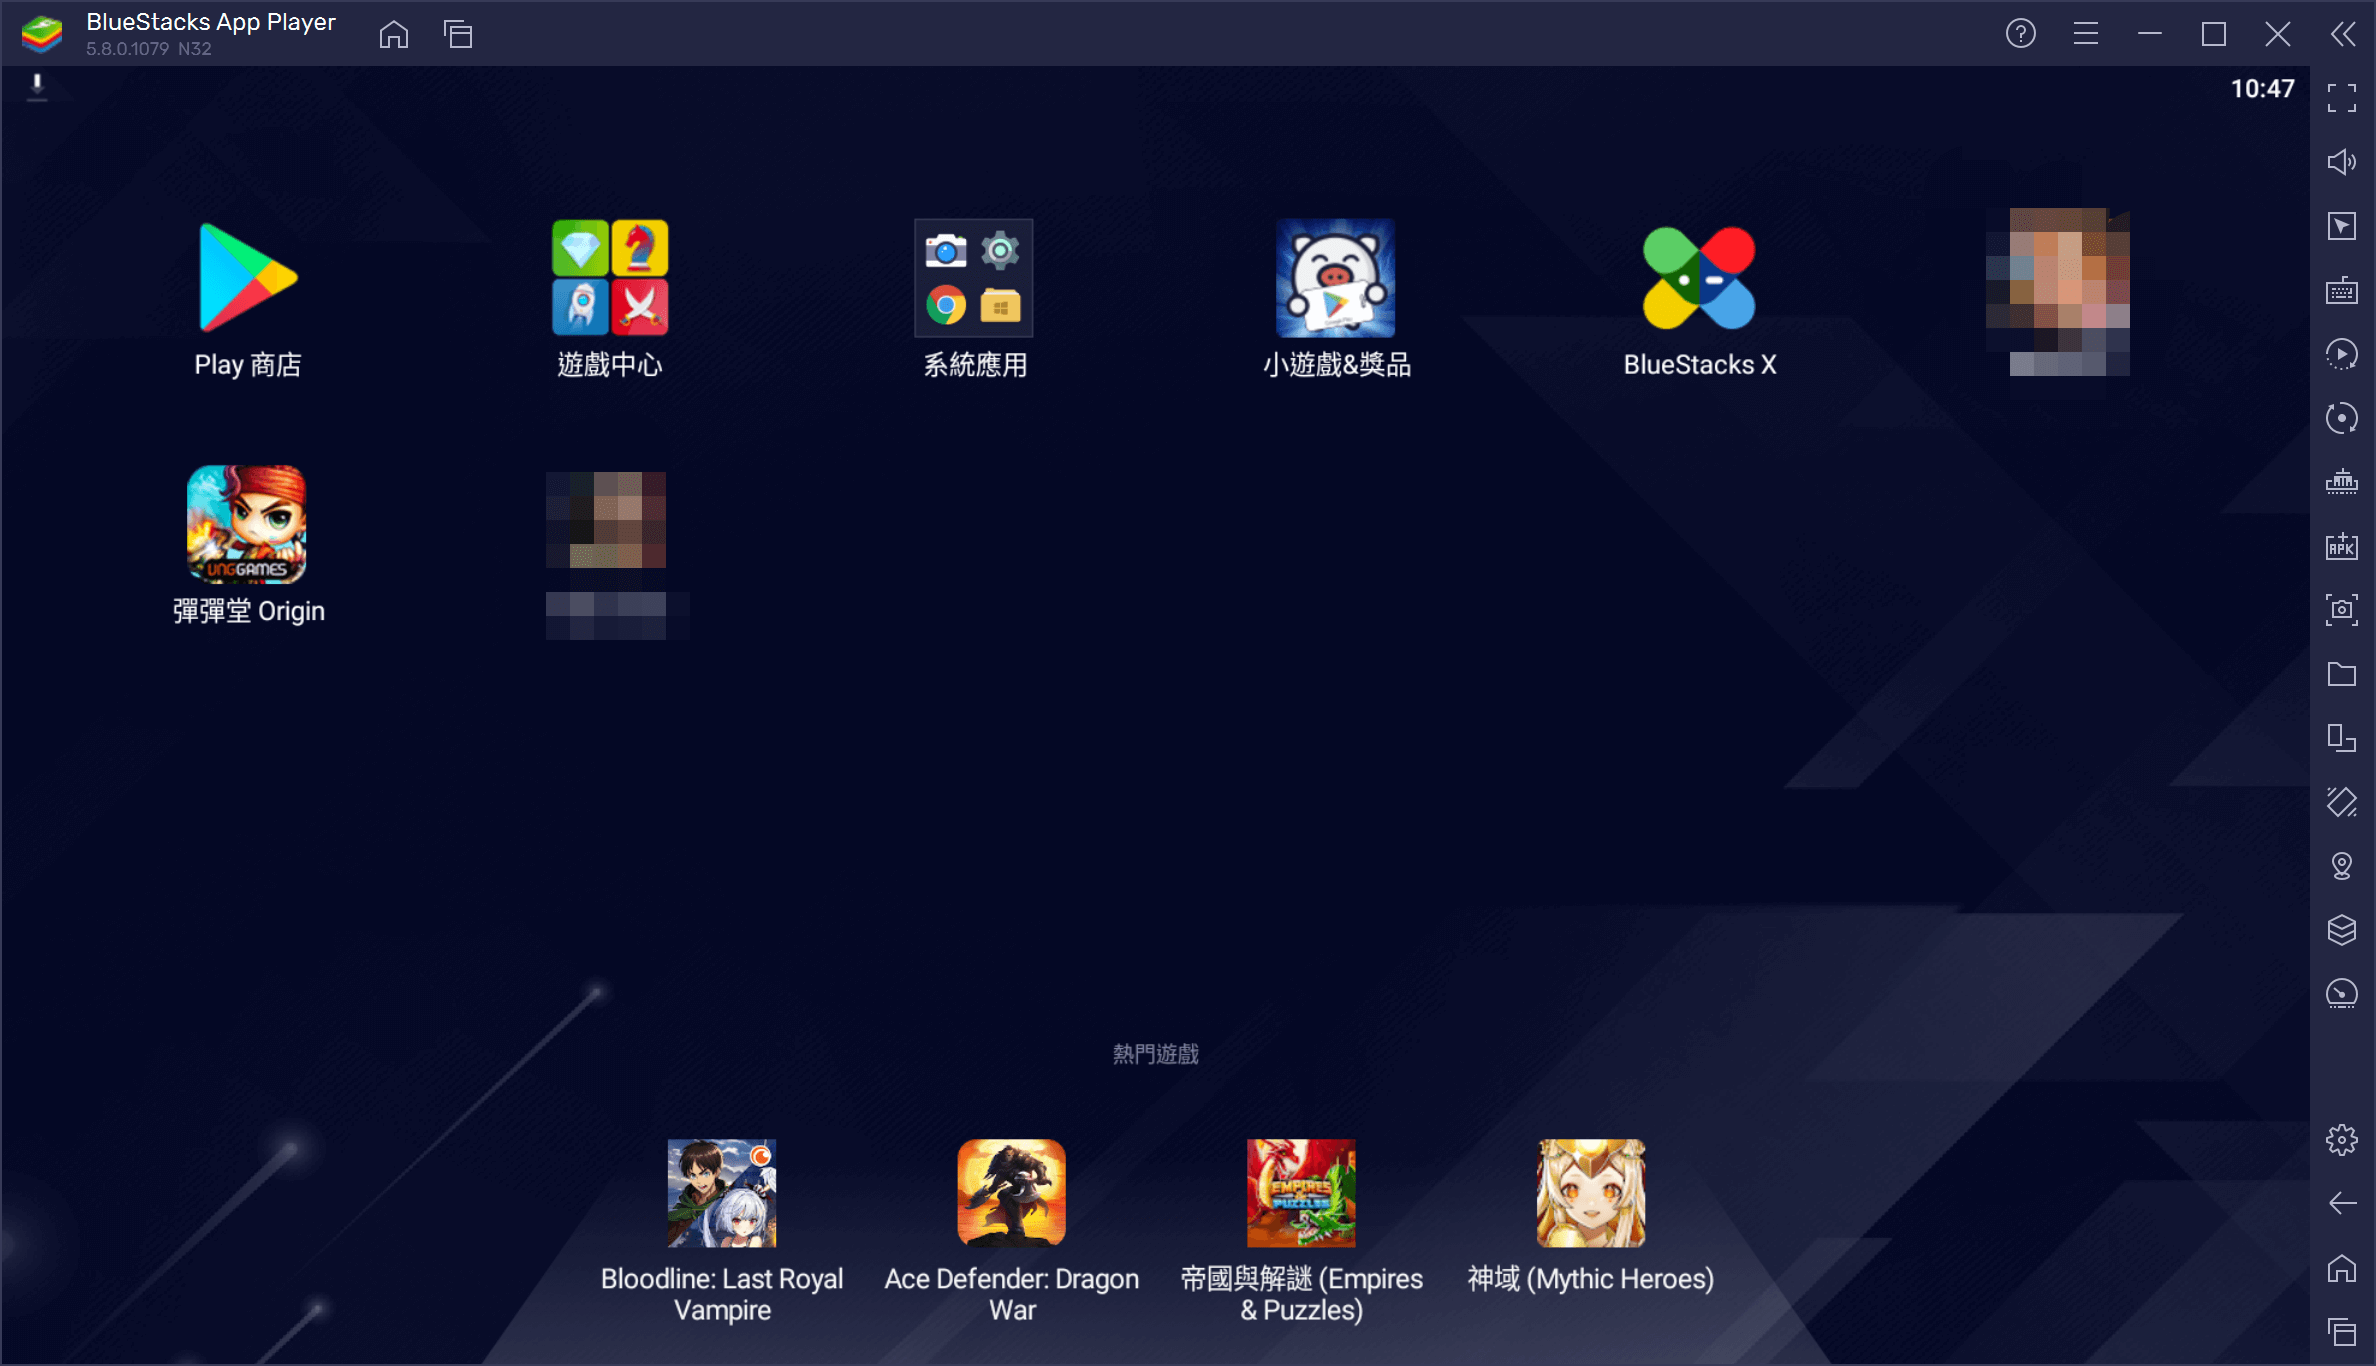Image resolution: width=2376 pixels, height=1366 pixels.
Task: Click the BlueStacks logo in title bar
Action: click(x=42, y=34)
